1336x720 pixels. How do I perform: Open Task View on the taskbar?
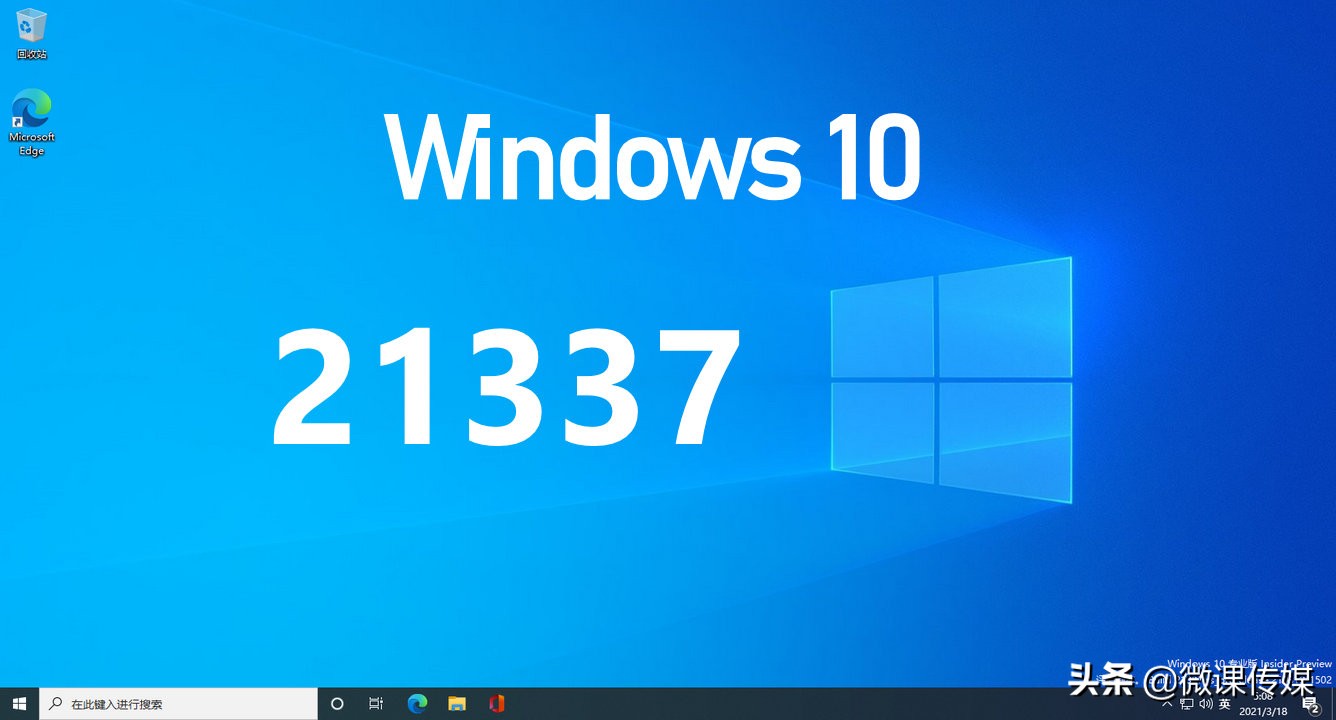click(376, 704)
